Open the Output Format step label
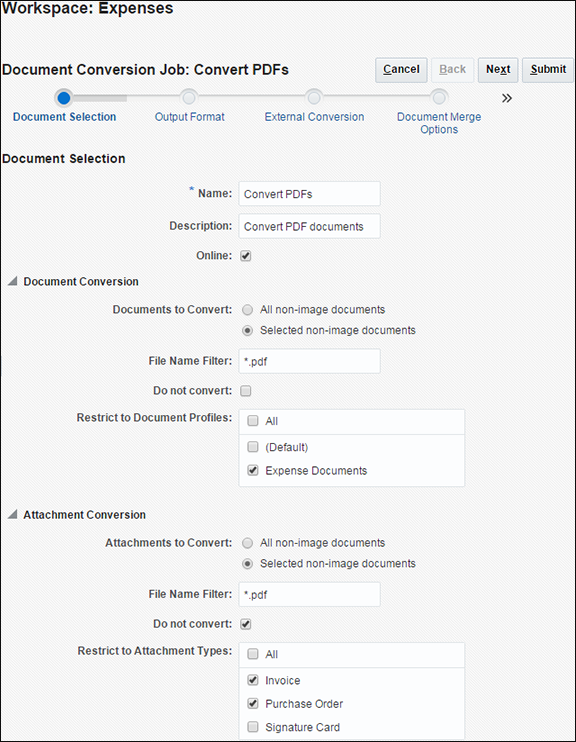Viewport: 576px width, 742px height. point(189,117)
